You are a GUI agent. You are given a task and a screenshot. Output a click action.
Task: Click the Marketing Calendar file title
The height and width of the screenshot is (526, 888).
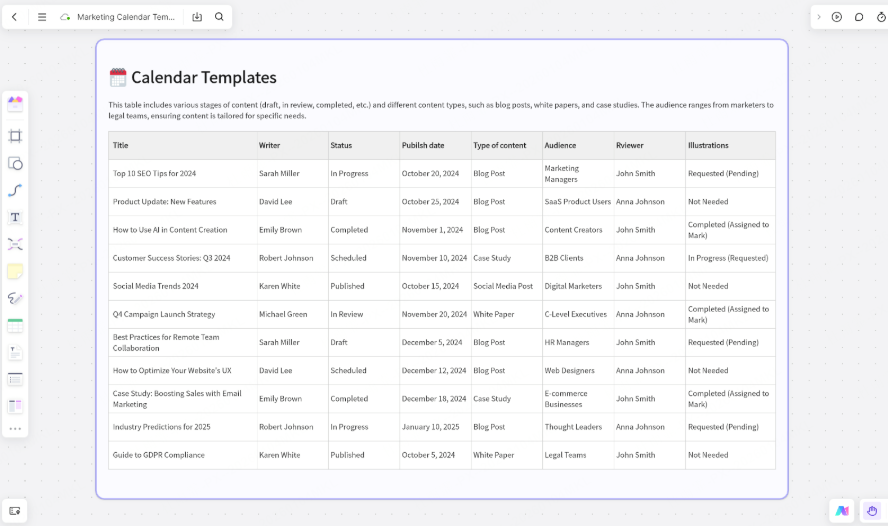126,17
